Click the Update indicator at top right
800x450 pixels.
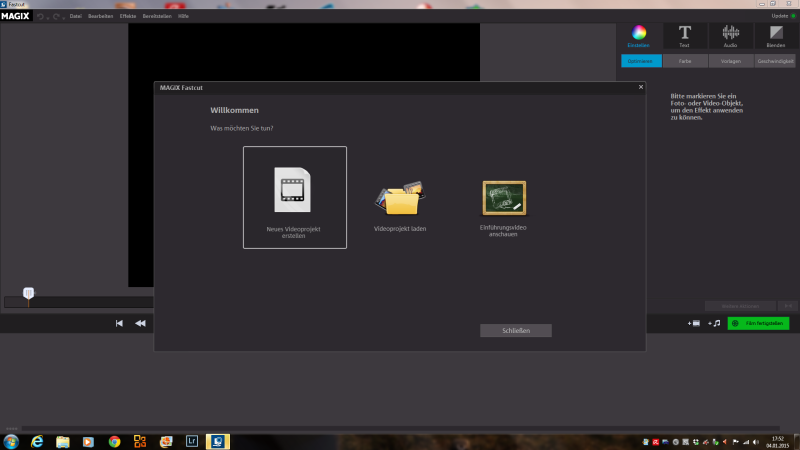tap(783, 16)
